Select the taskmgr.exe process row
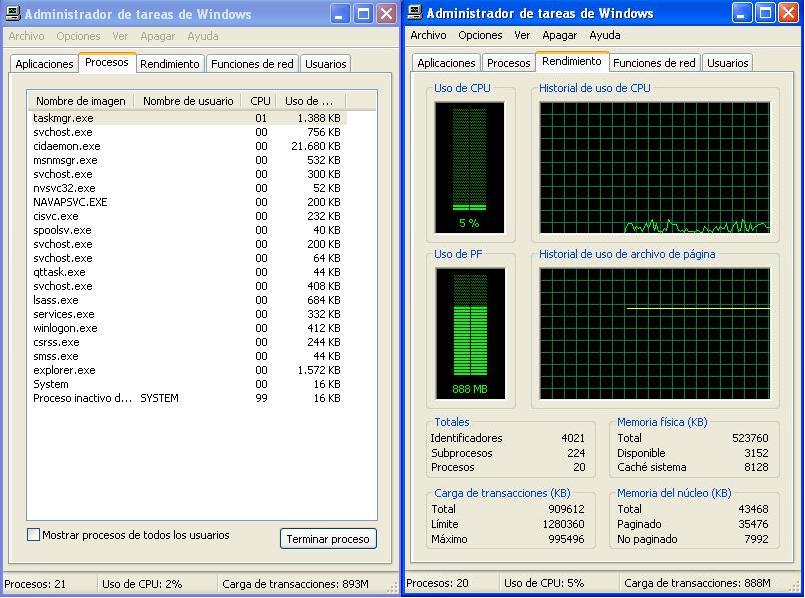The width and height of the screenshot is (805, 598). click(x=187, y=118)
